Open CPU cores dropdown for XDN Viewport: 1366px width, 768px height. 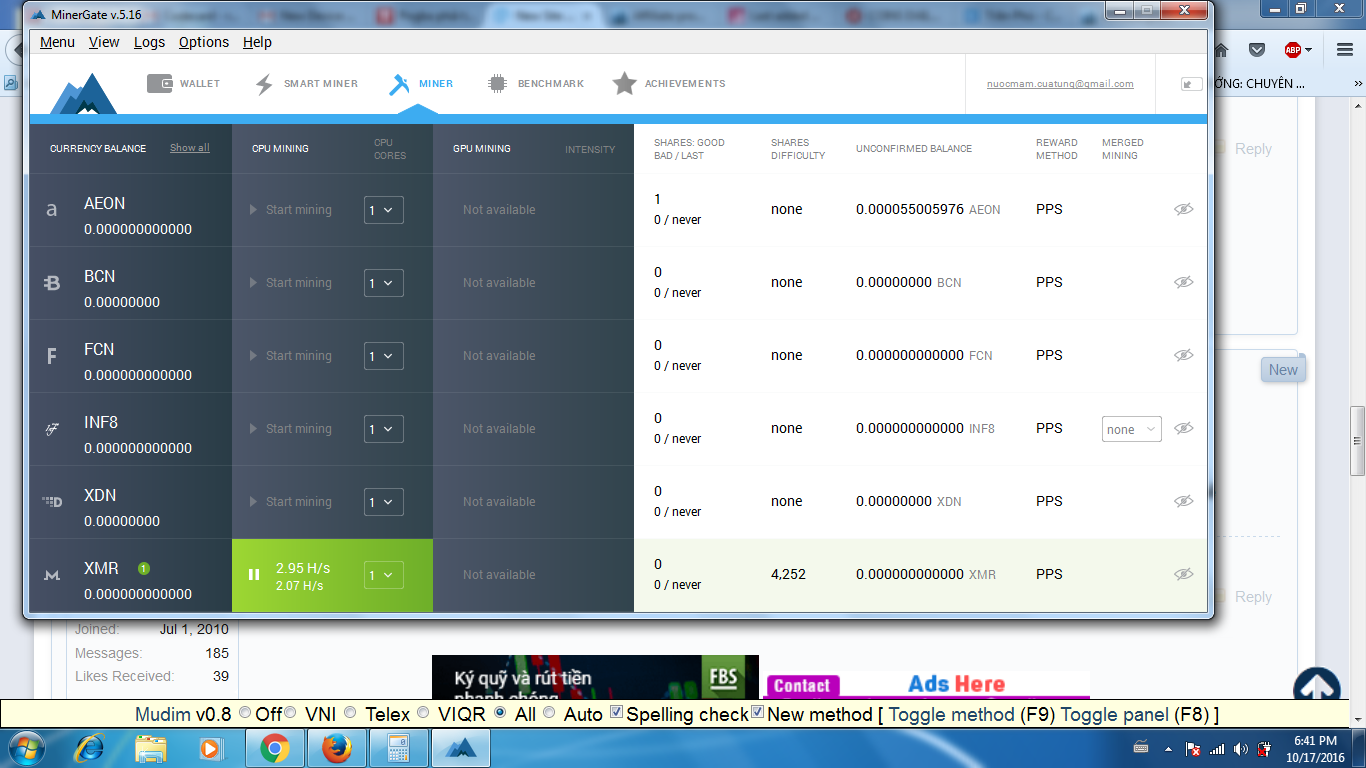pyautogui.click(x=384, y=502)
